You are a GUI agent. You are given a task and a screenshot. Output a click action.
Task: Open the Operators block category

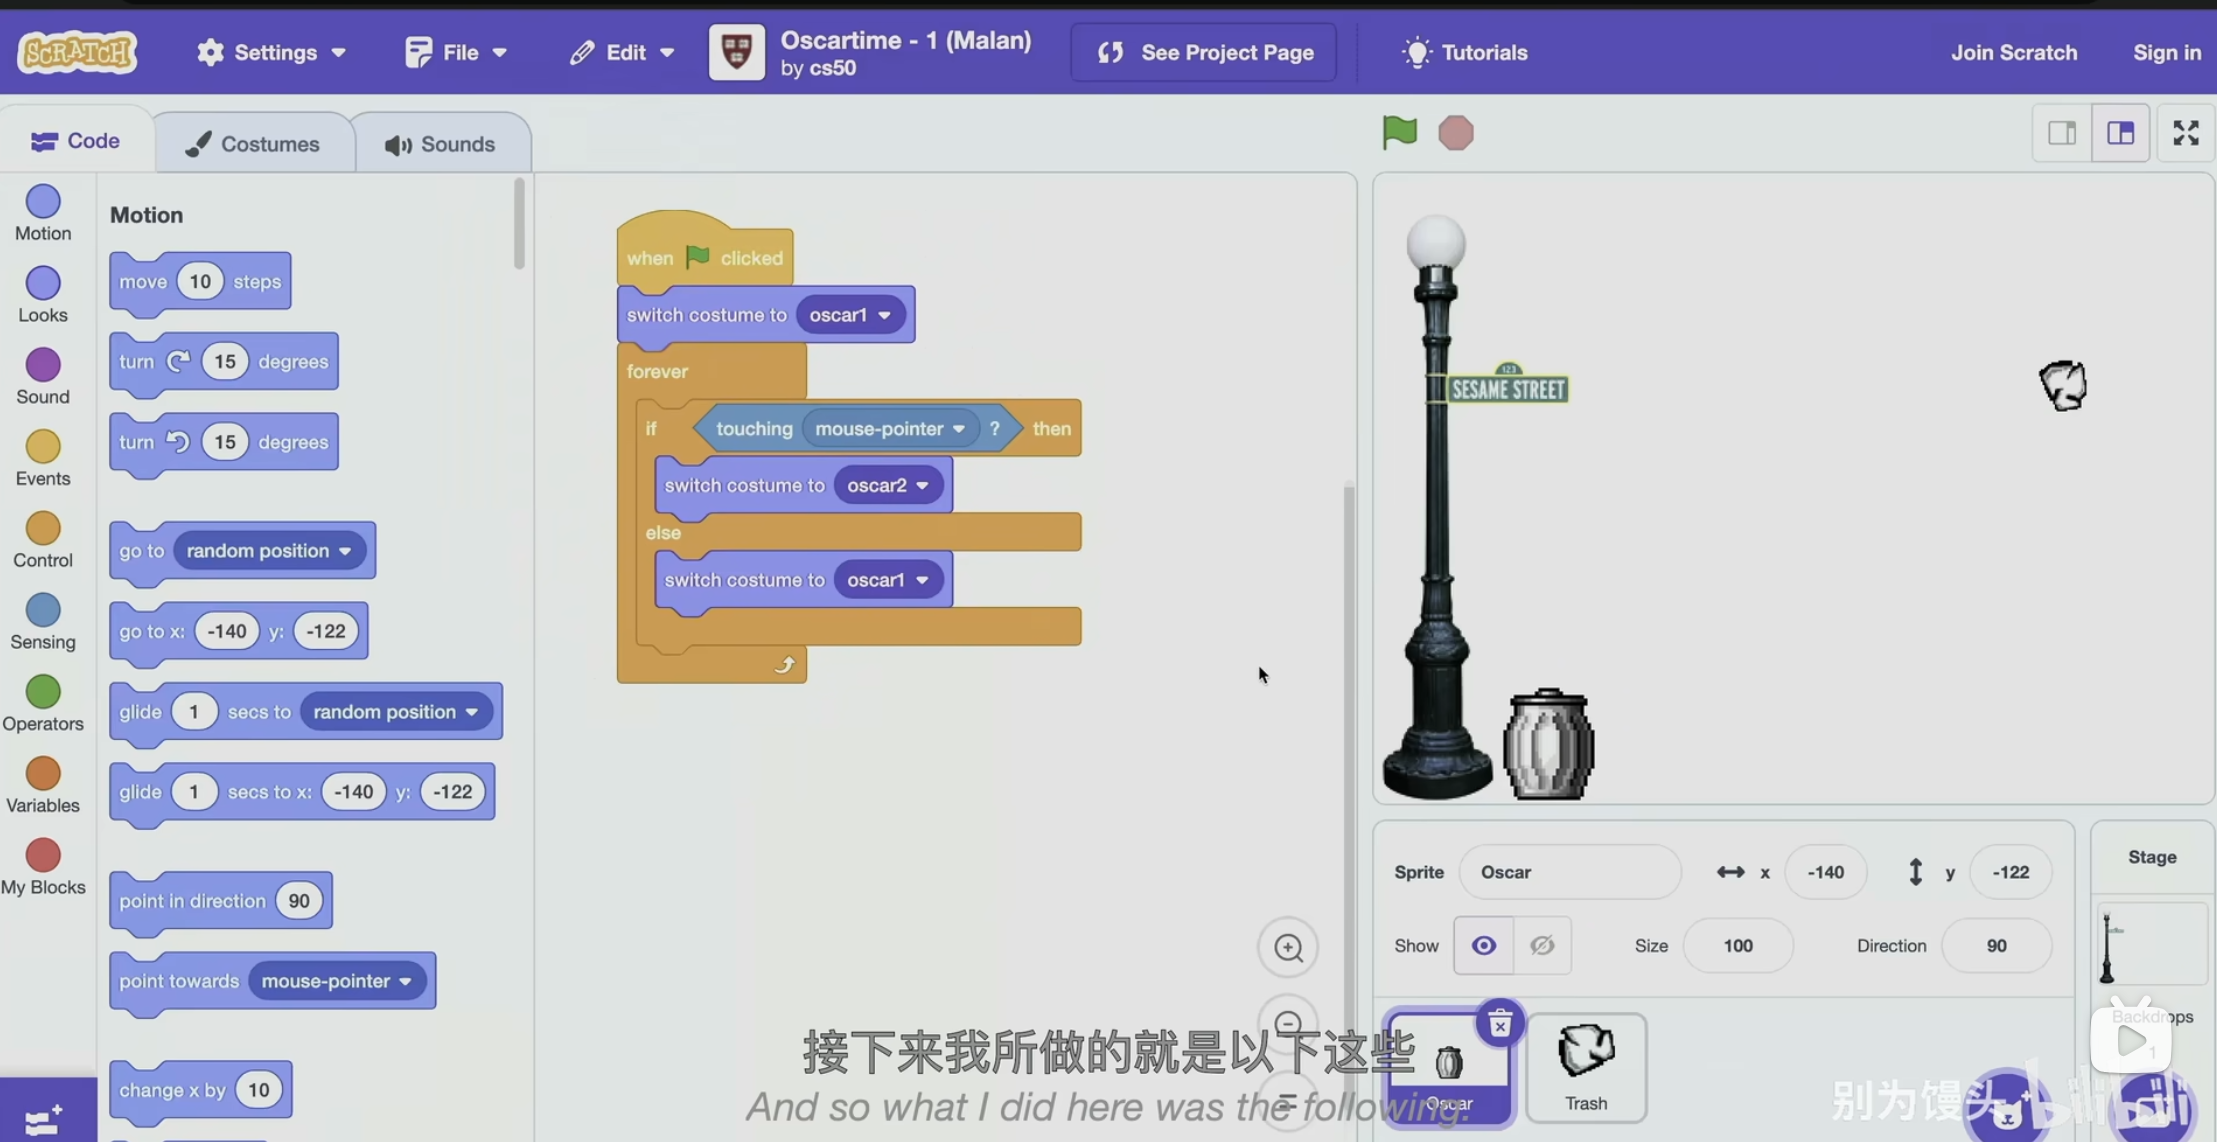[43, 702]
